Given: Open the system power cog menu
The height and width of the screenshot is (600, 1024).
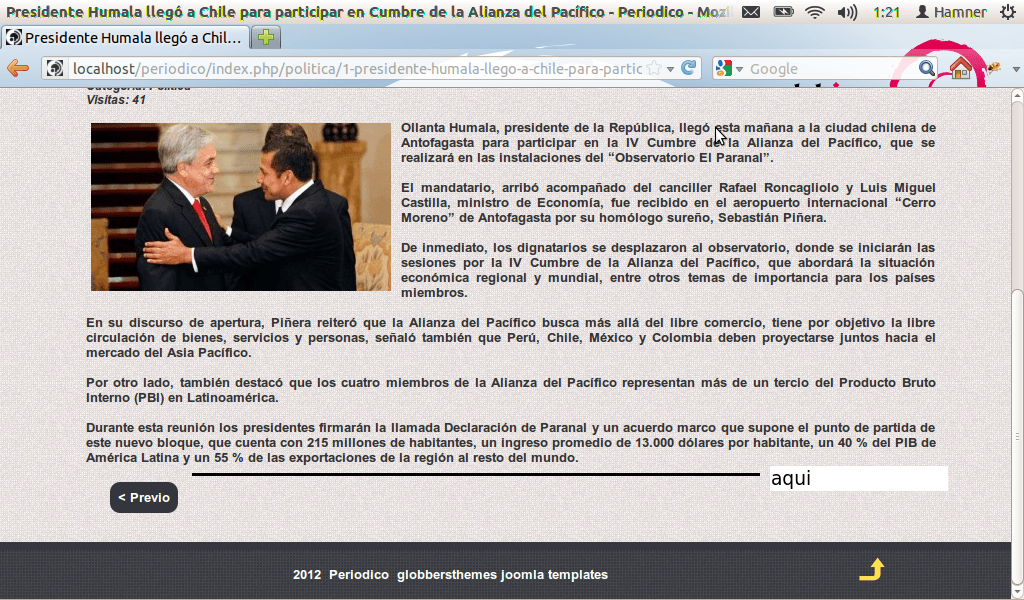Looking at the screenshot, I should click(x=1008, y=12).
